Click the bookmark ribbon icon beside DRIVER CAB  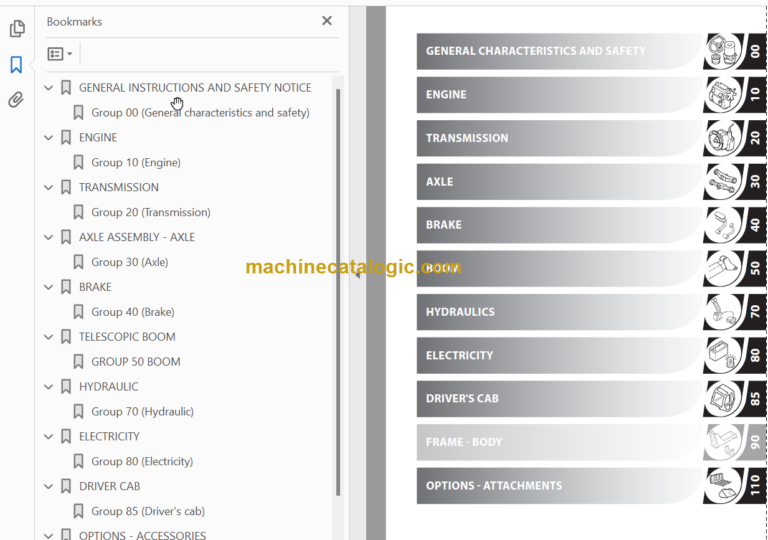point(66,487)
